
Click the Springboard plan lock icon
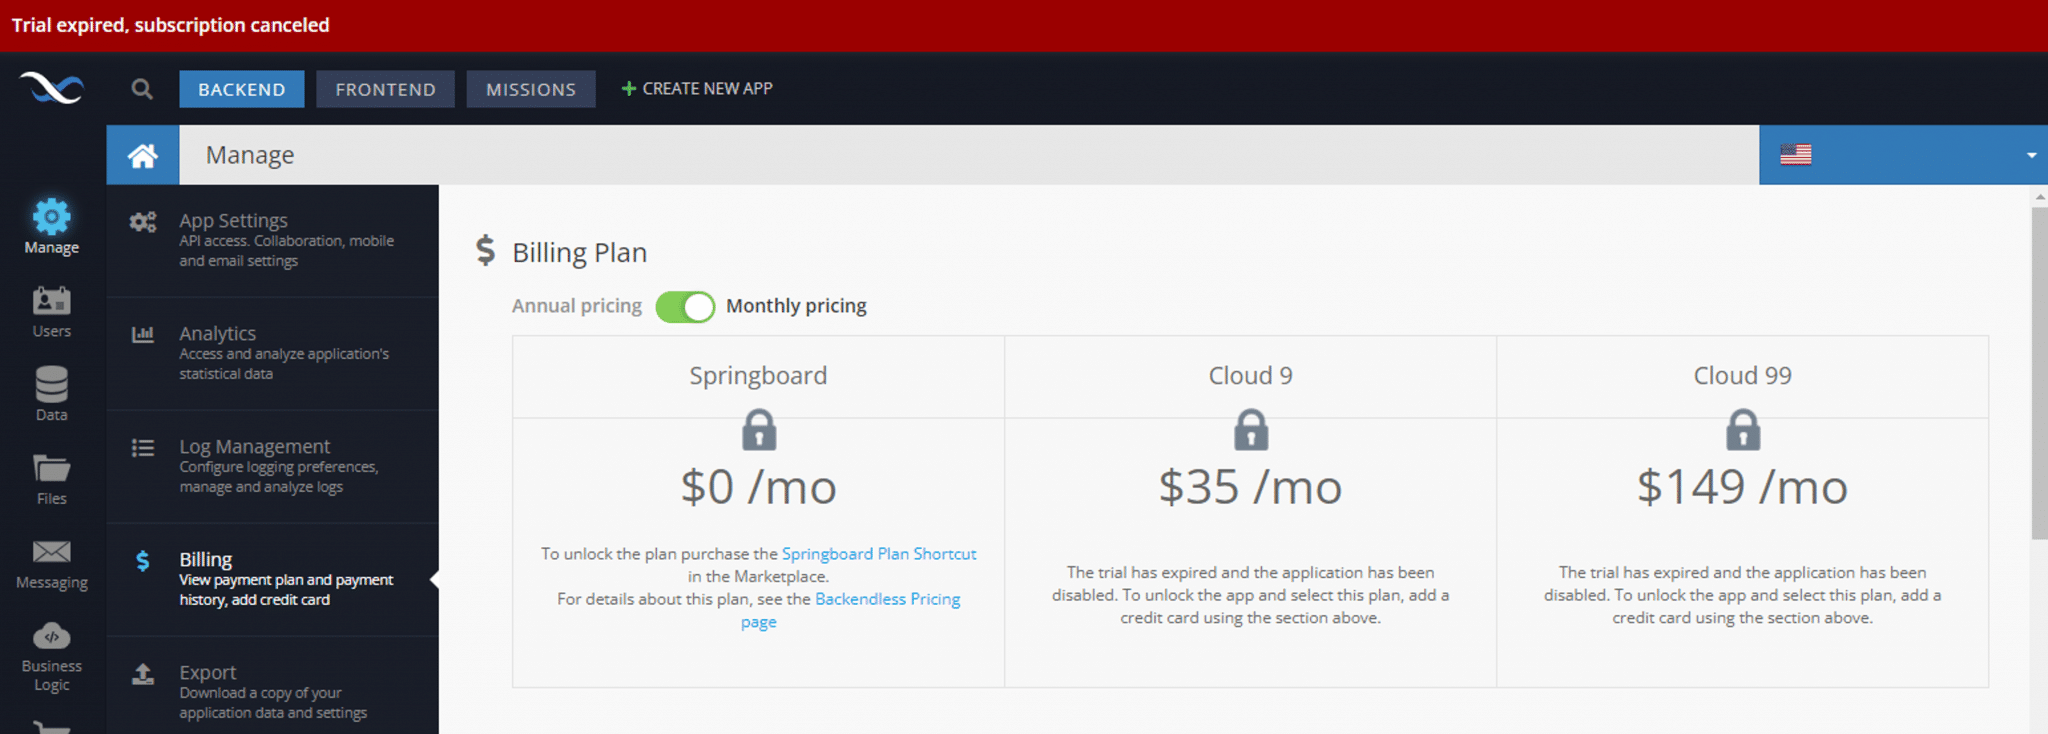click(x=759, y=430)
